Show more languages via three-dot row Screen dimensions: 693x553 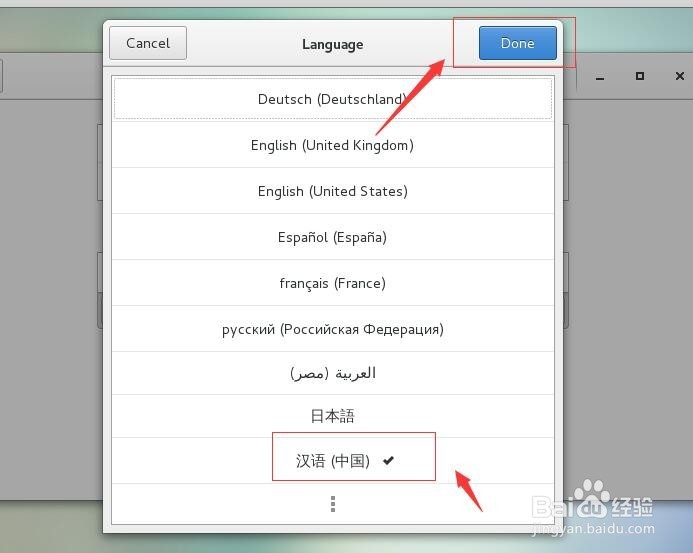(333, 504)
